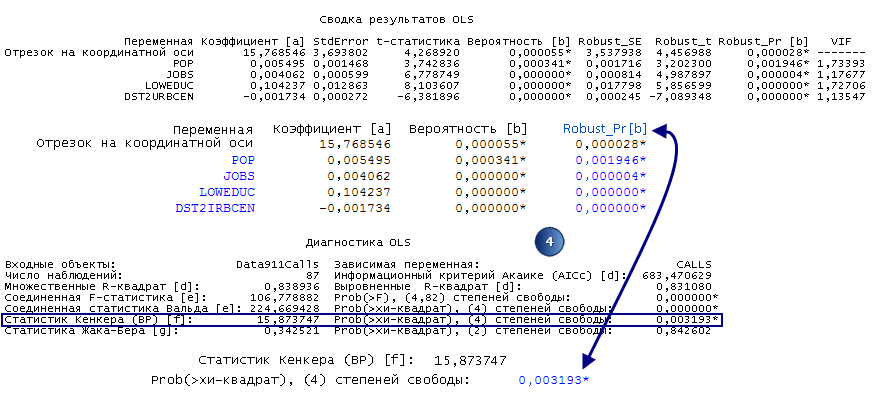The width and height of the screenshot is (874, 395).
Task: Select the "DST2URBCEN" row label
Action: click(x=158, y=96)
